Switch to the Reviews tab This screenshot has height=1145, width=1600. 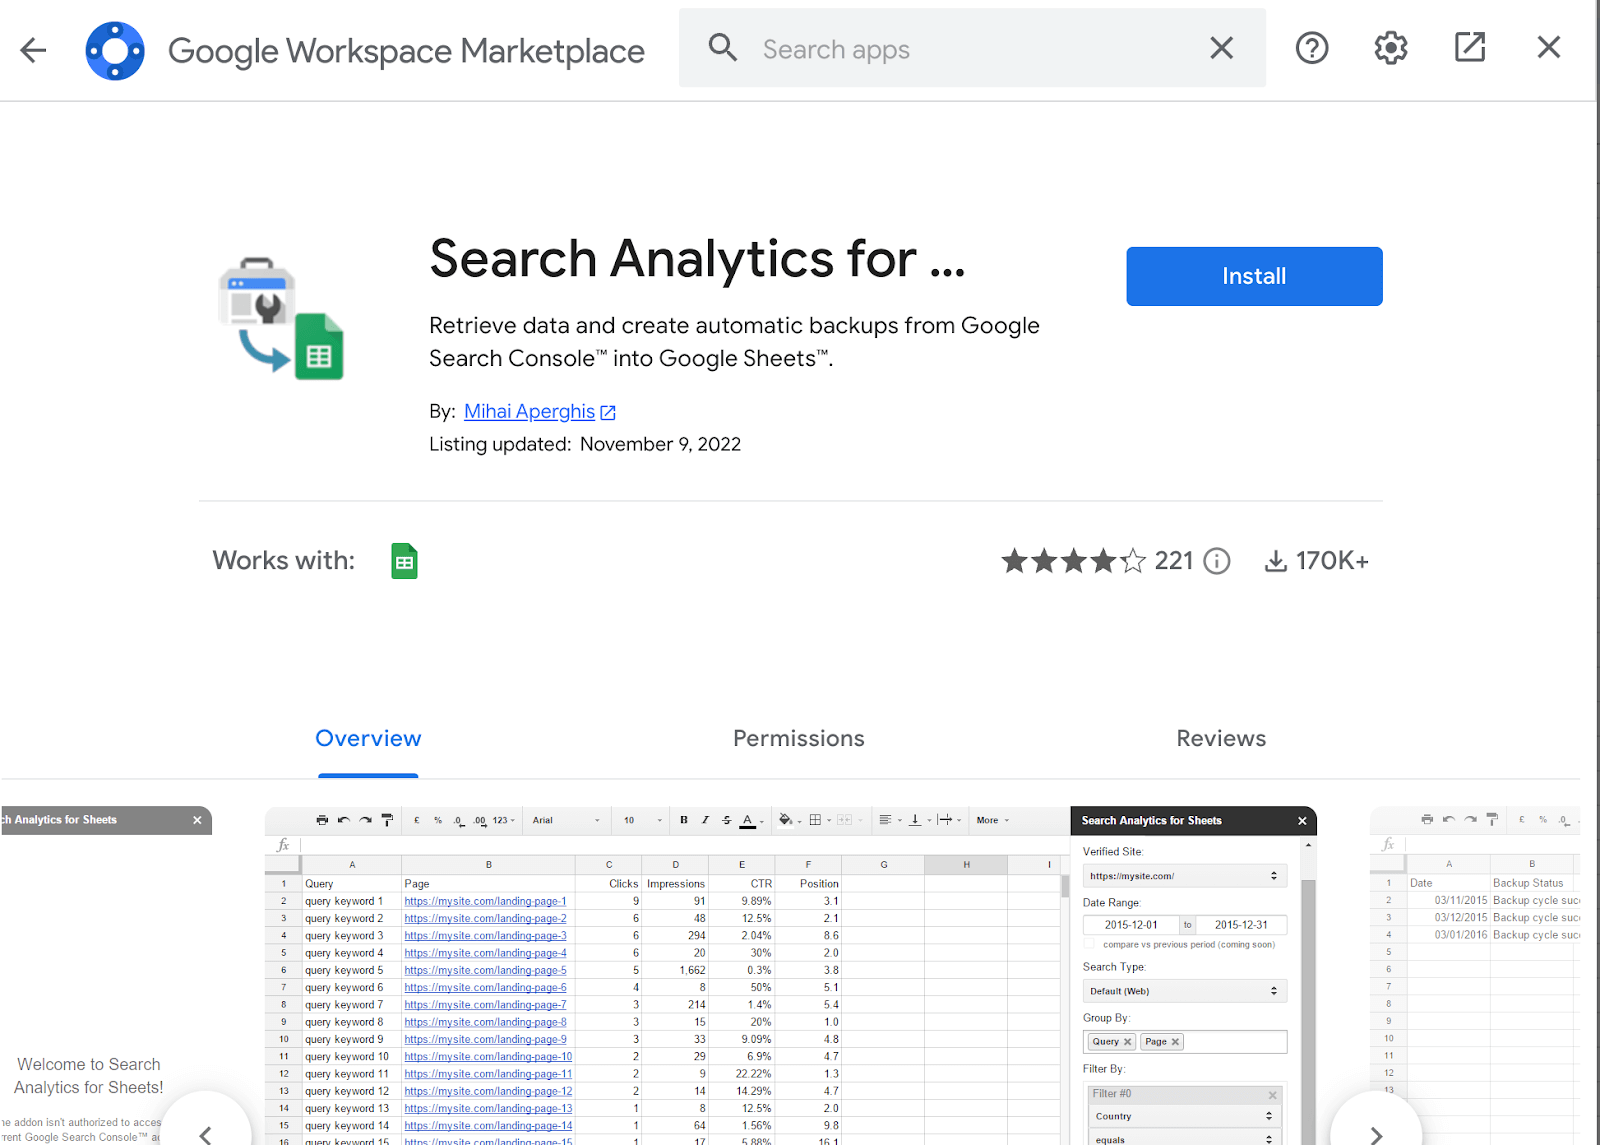[1221, 738]
